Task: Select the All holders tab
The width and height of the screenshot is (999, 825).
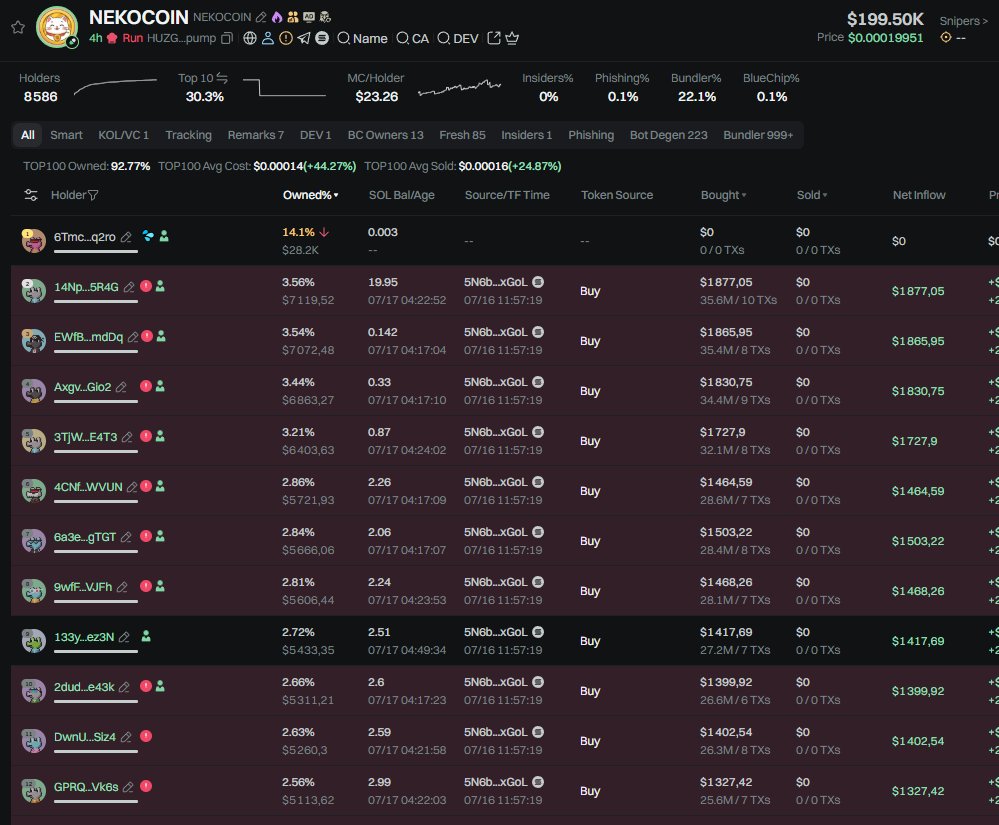Action: tap(27, 135)
